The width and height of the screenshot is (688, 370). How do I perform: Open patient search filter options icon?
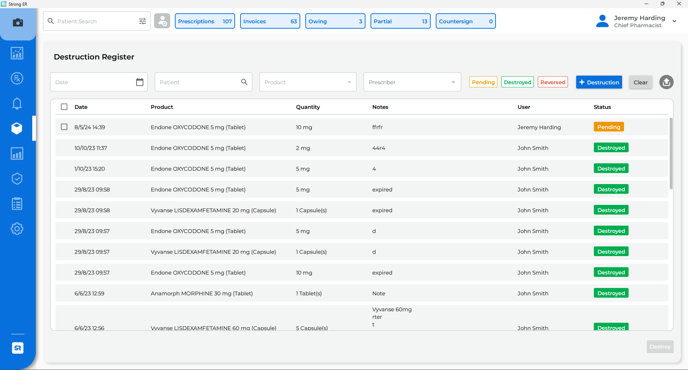click(143, 21)
